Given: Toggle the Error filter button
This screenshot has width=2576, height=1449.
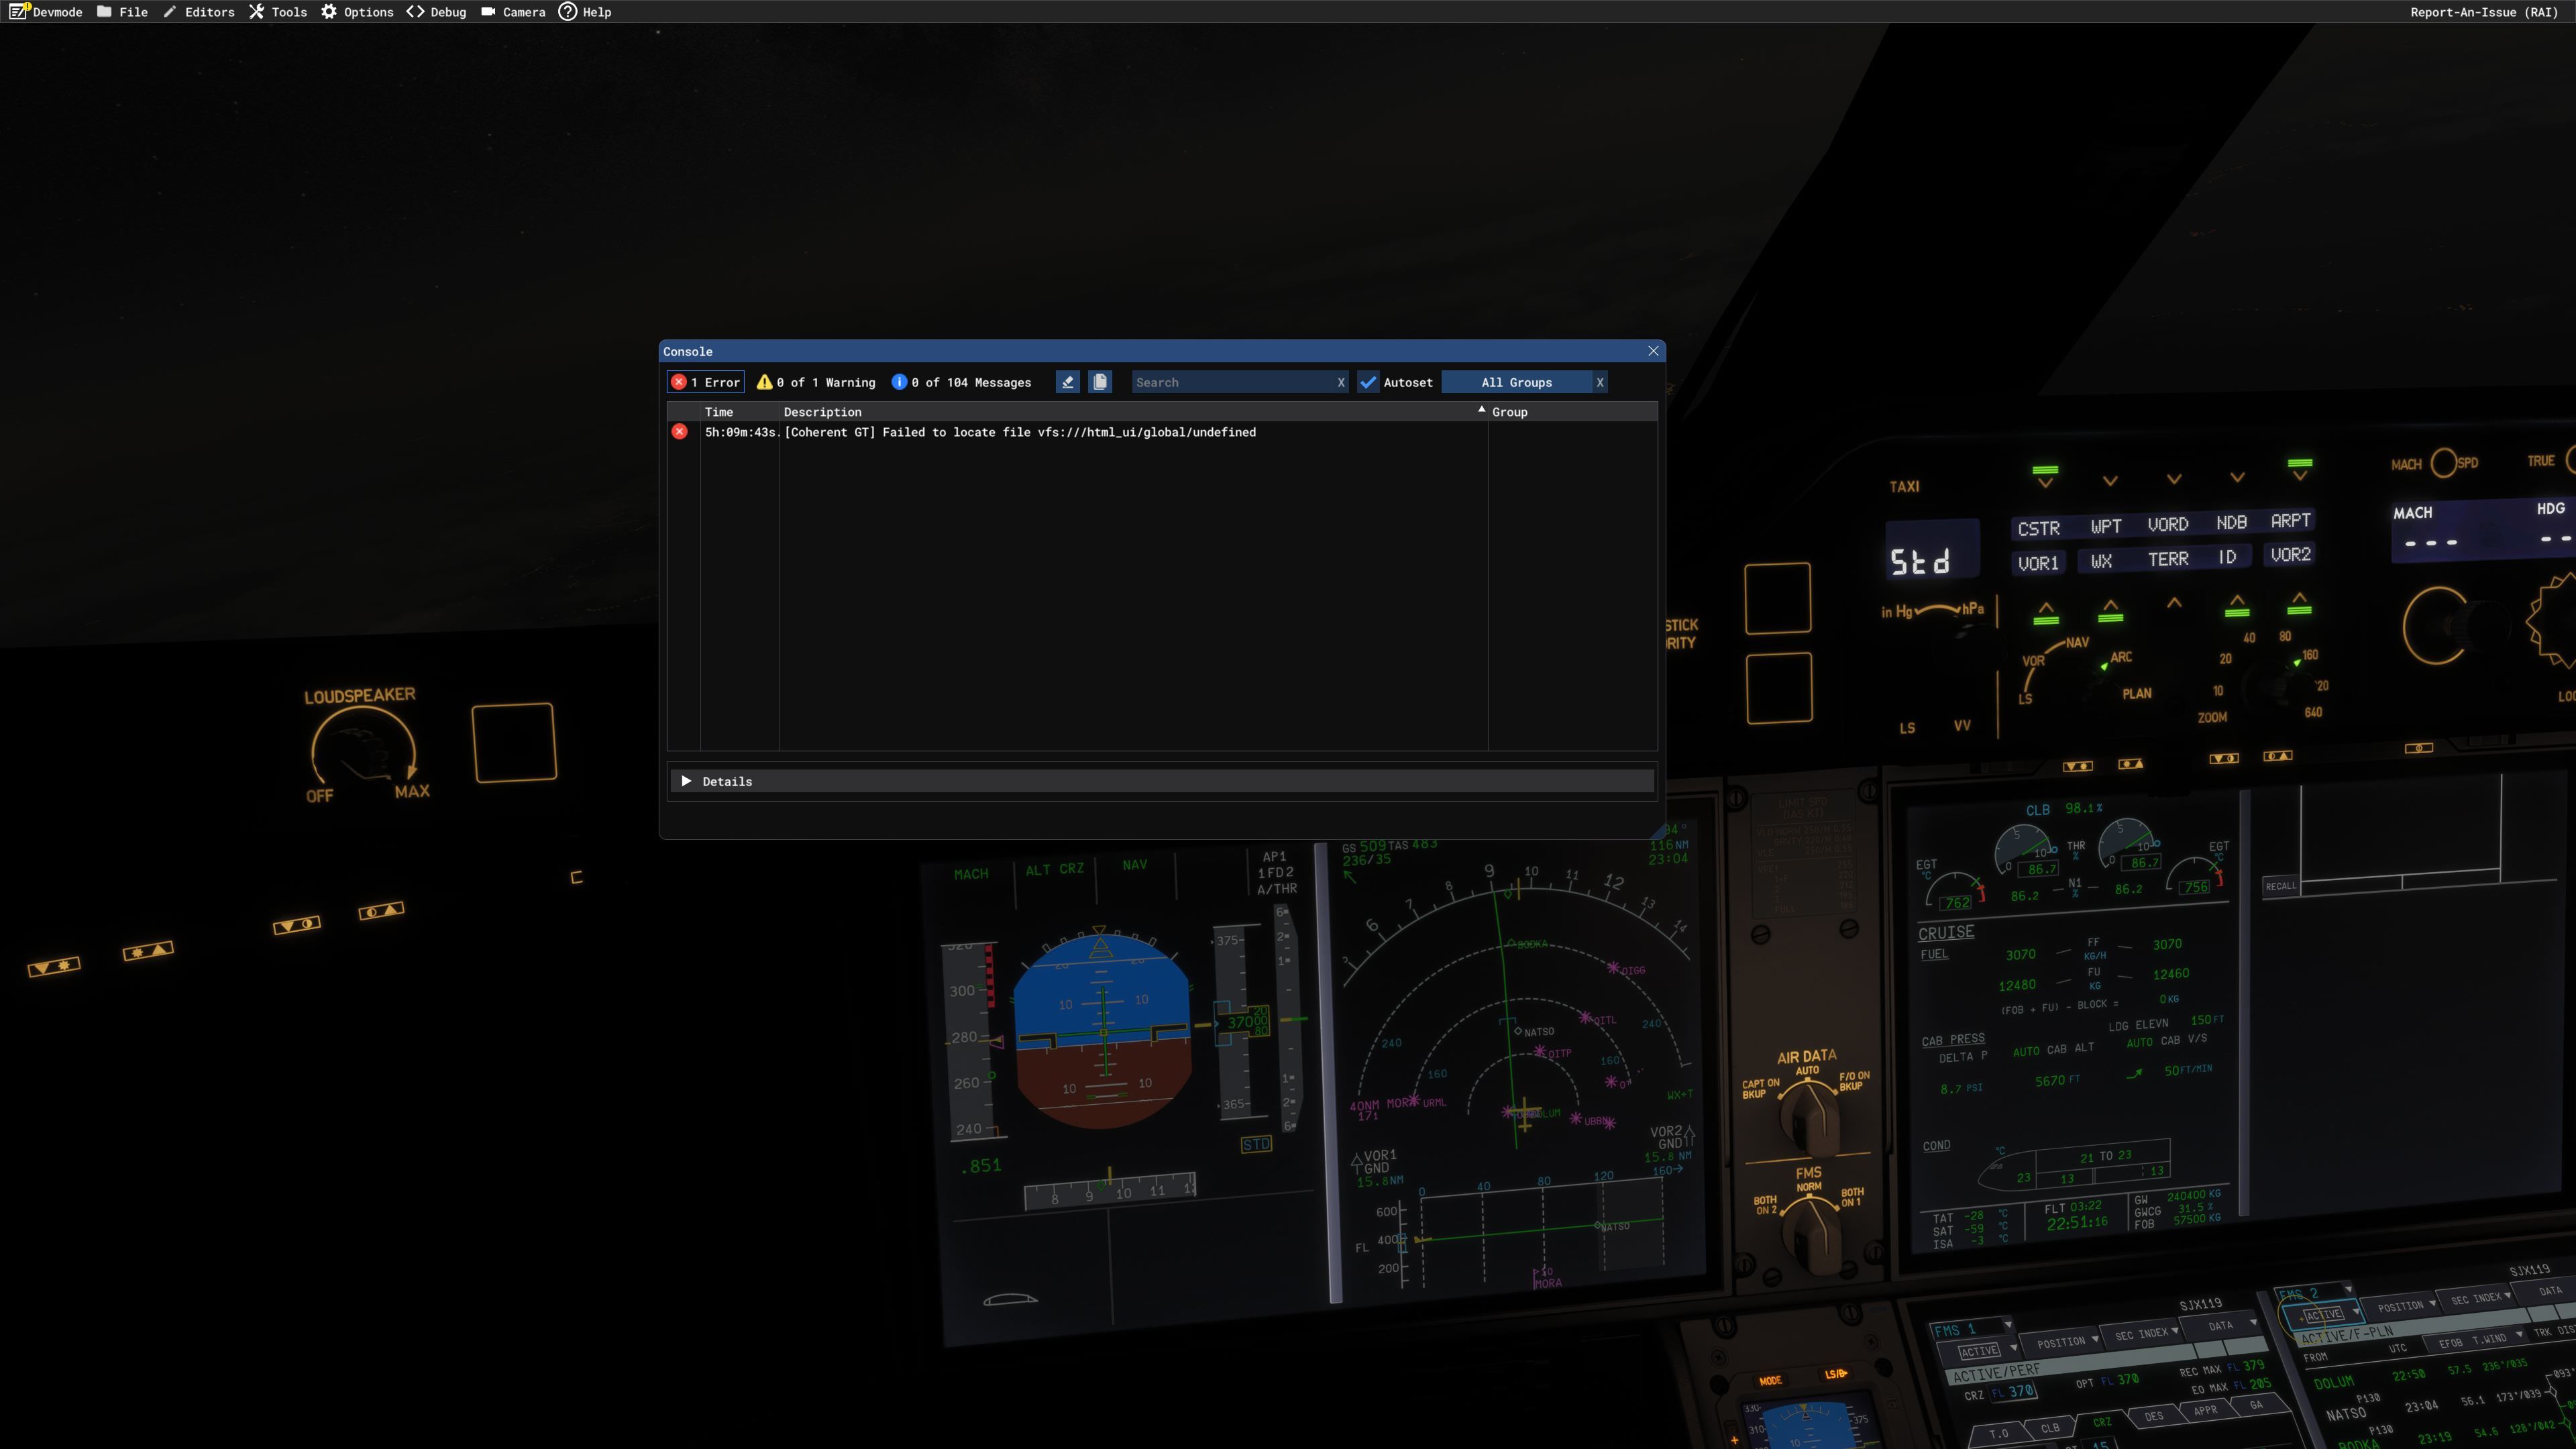Looking at the screenshot, I should pos(706,382).
